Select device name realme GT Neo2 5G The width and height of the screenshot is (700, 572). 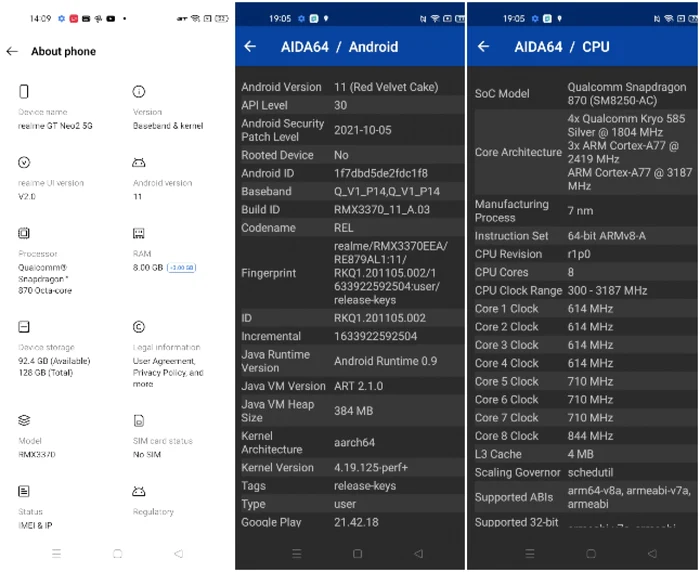(x=55, y=126)
